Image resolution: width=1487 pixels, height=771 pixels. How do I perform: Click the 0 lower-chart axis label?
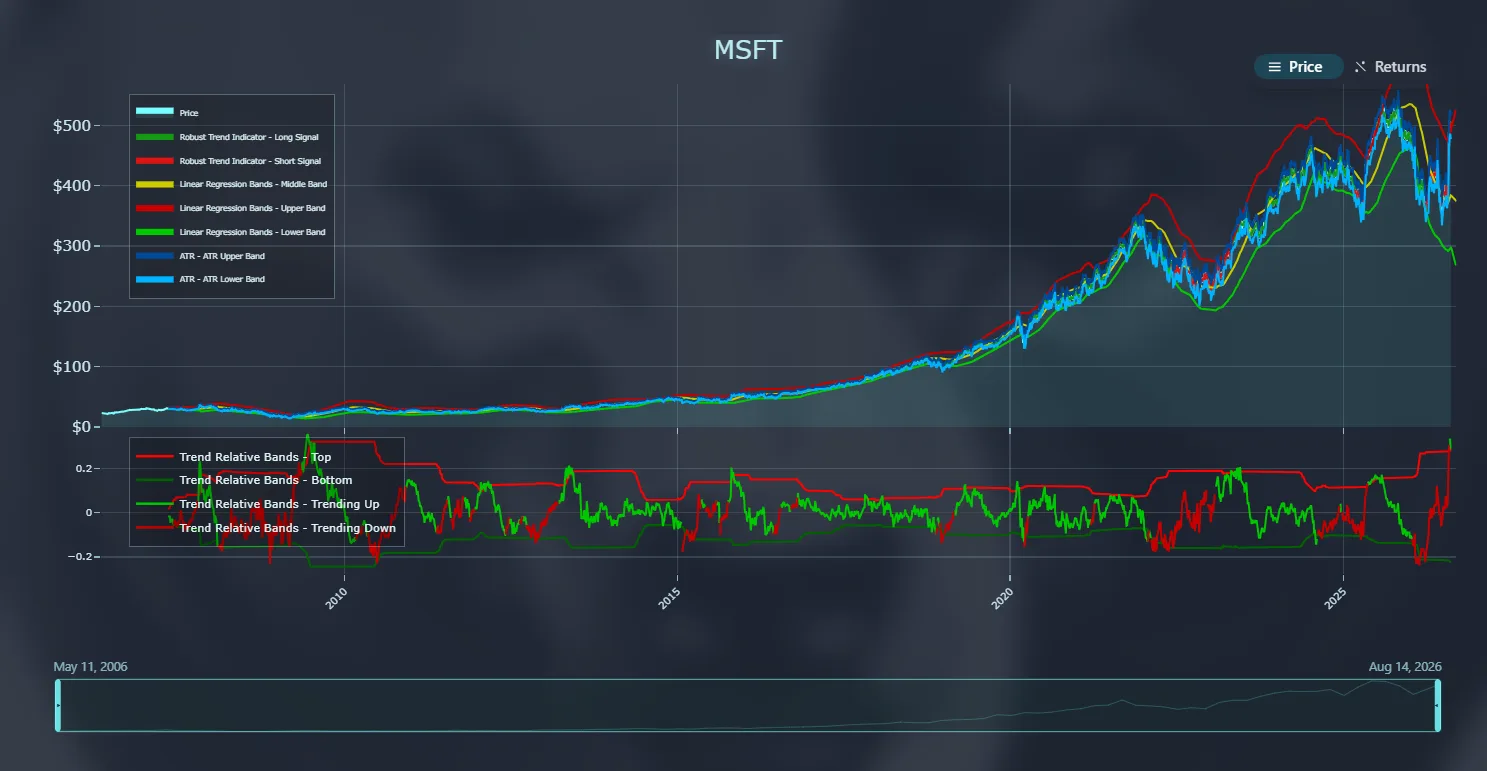[x=88, y=513]
